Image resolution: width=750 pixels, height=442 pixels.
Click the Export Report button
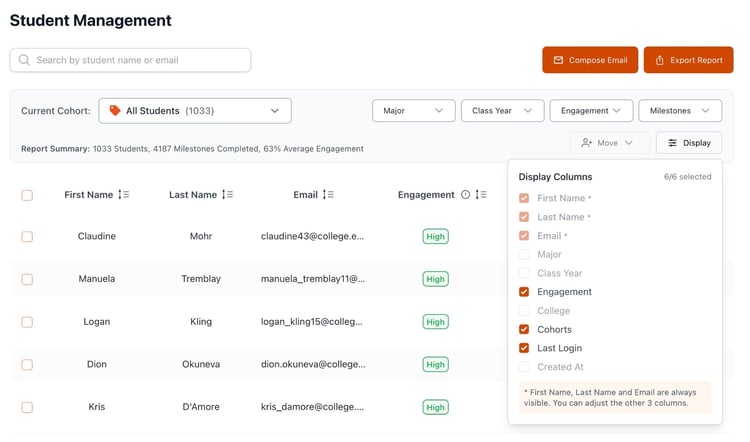click(688, 60)
